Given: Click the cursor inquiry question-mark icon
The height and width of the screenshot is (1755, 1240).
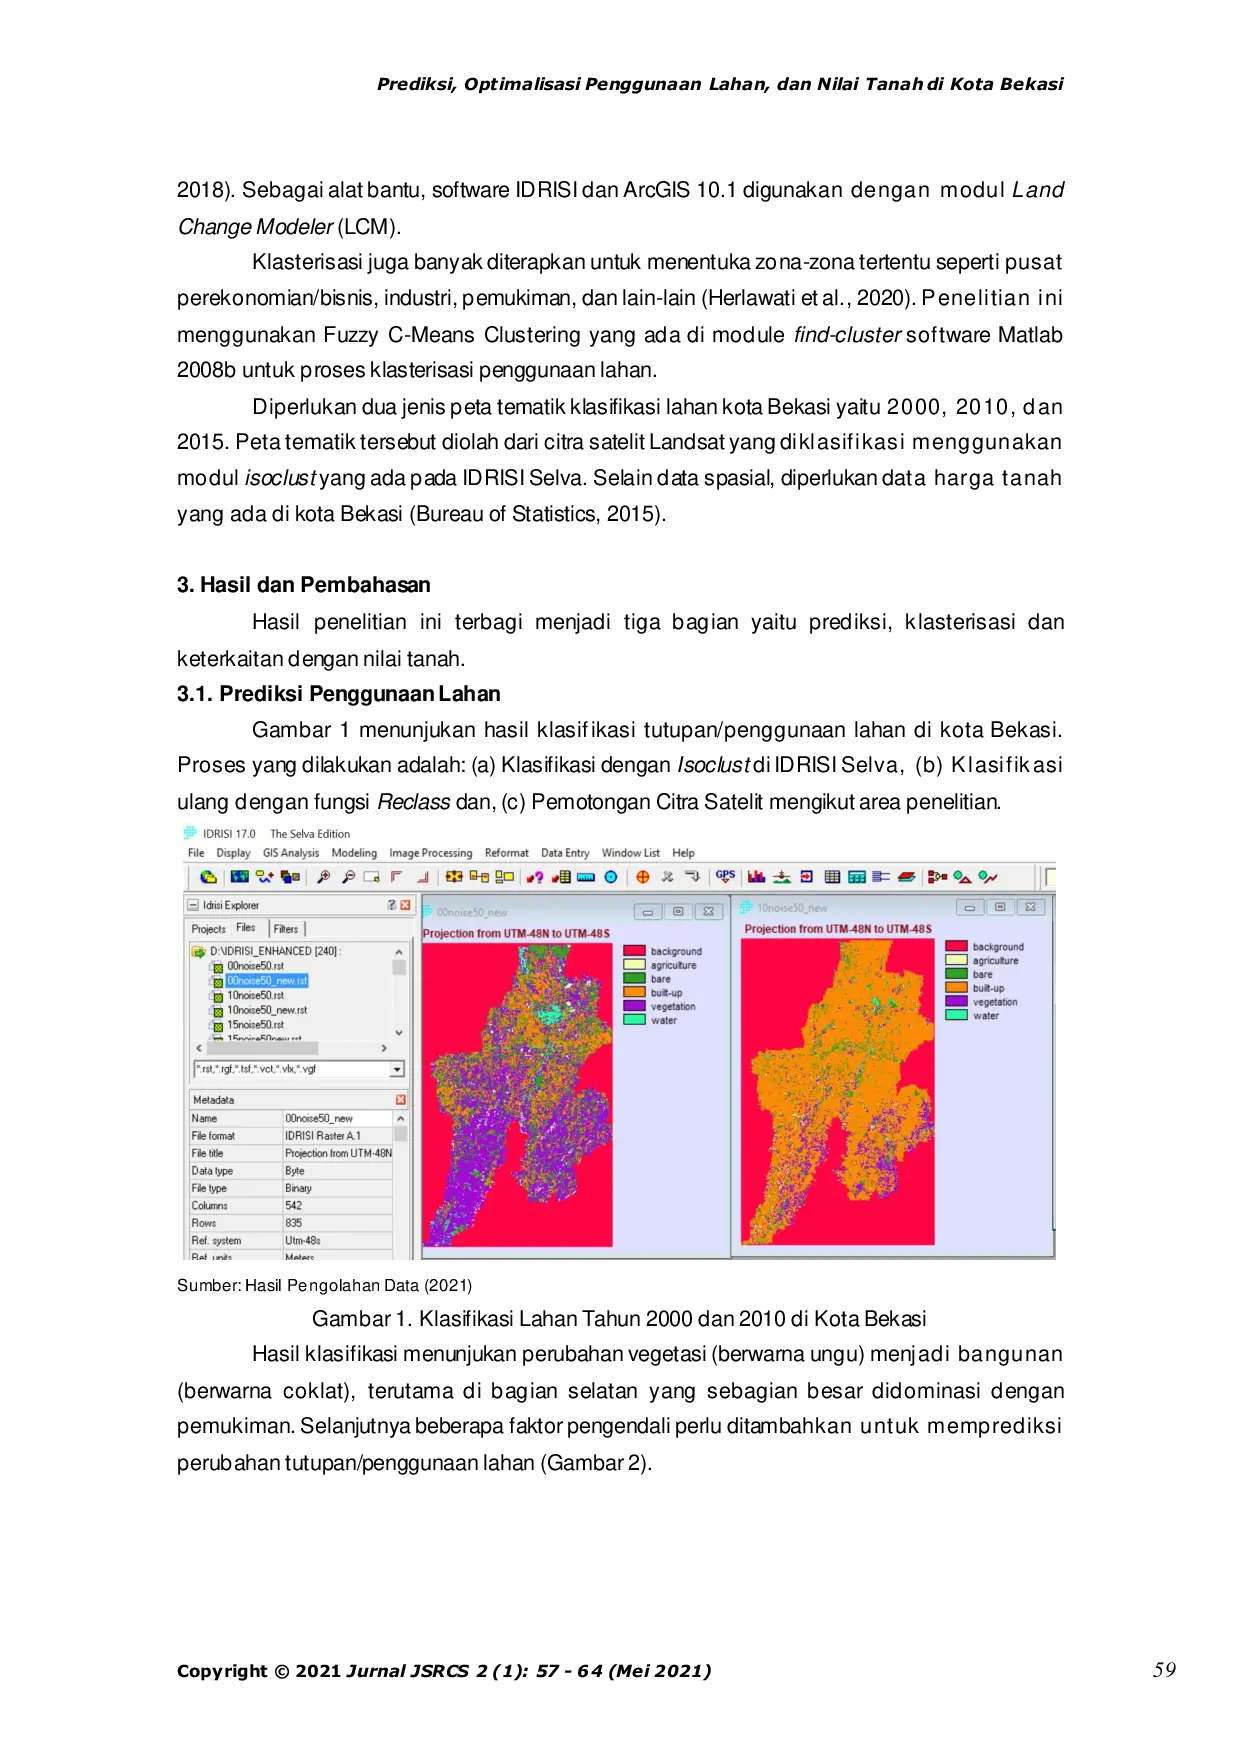Looking at the screenshot, I should (536, 877).
